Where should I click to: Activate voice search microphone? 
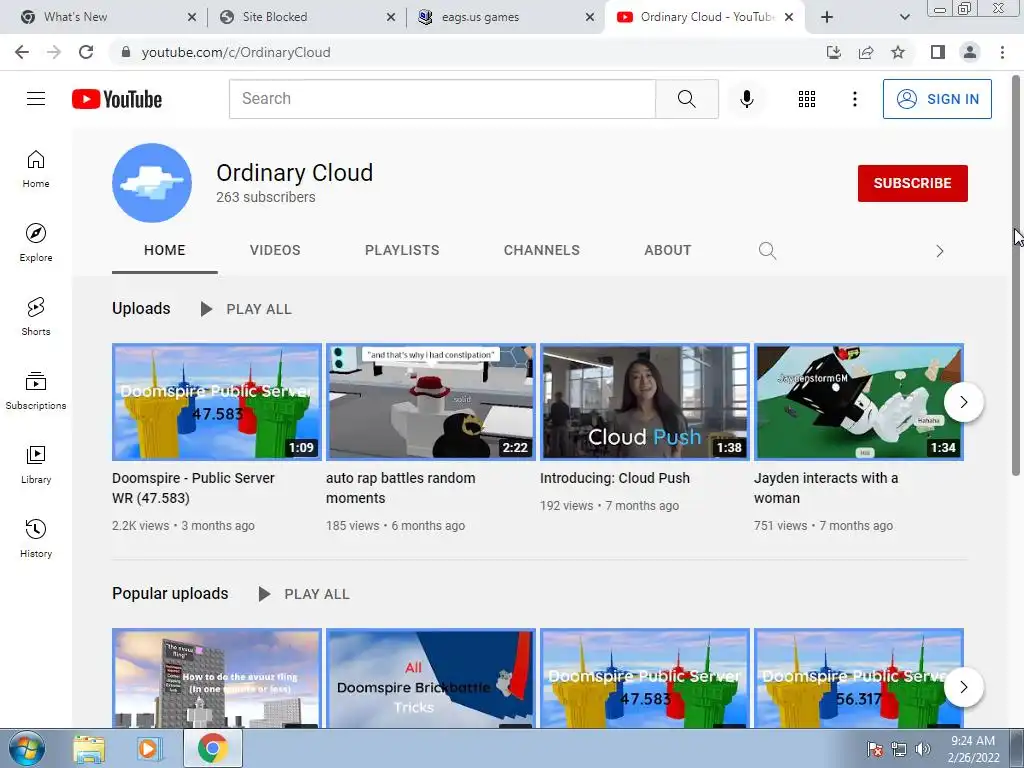pos(746,99)
